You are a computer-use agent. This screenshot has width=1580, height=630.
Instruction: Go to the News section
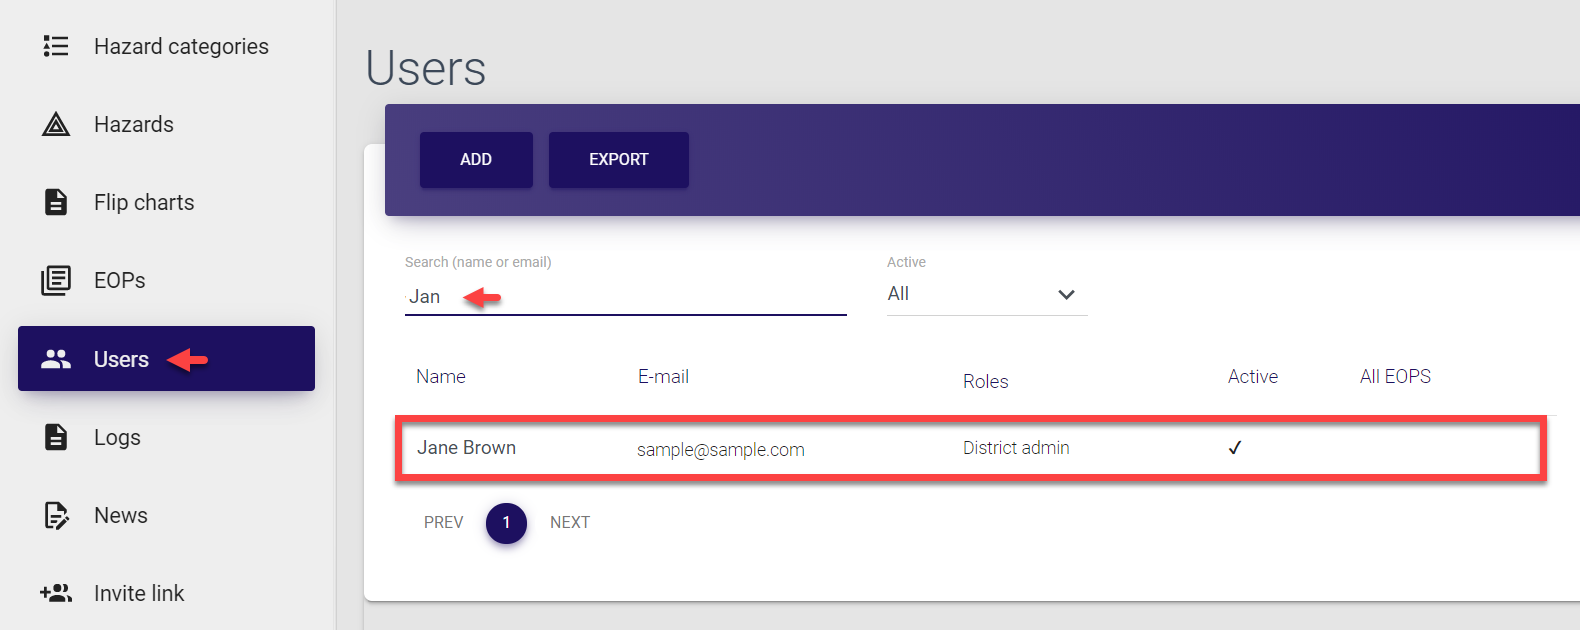(x=121, y=515)
